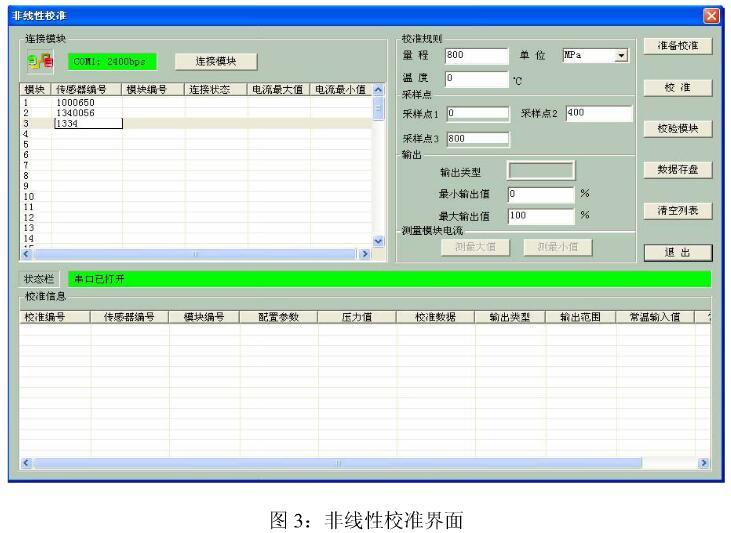Click the 采样点3 input field
The height and width of the screenshot is (533, 731).
pos(476,139)
